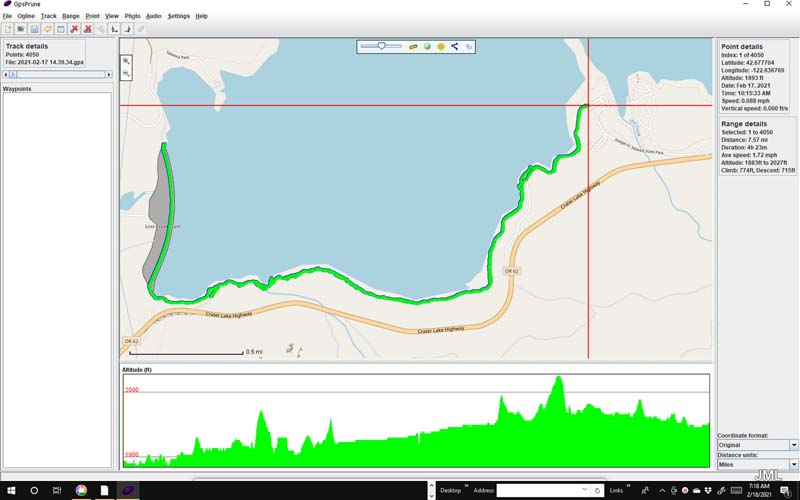Image resolution: width=800 pixels, height=500 pixels.
Task: Click the track details horizontal scrollbar
Action: [56, 74]
